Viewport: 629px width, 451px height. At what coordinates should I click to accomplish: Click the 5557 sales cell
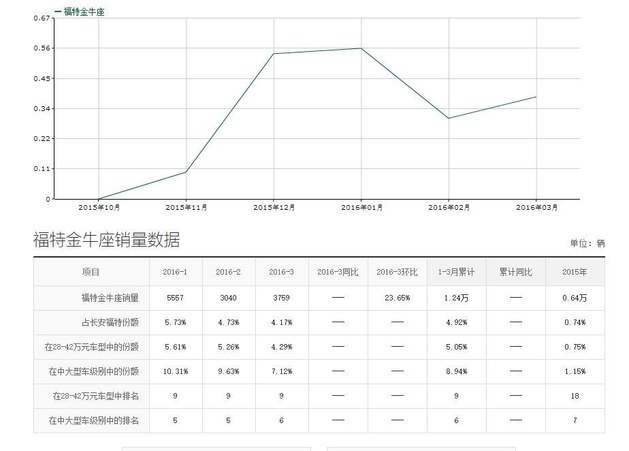click(175, 298)
